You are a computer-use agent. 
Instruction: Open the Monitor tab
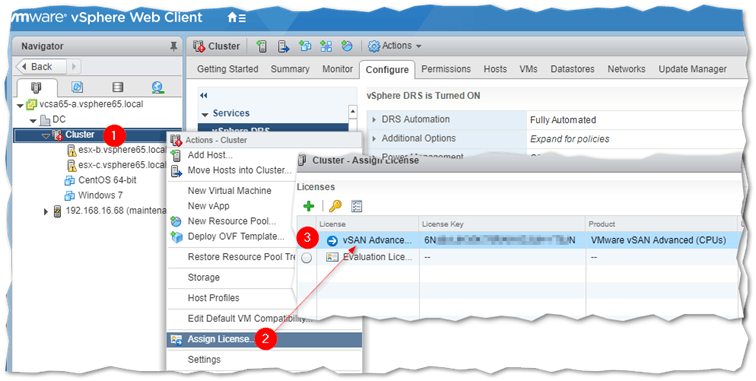(x=338, y=69)
